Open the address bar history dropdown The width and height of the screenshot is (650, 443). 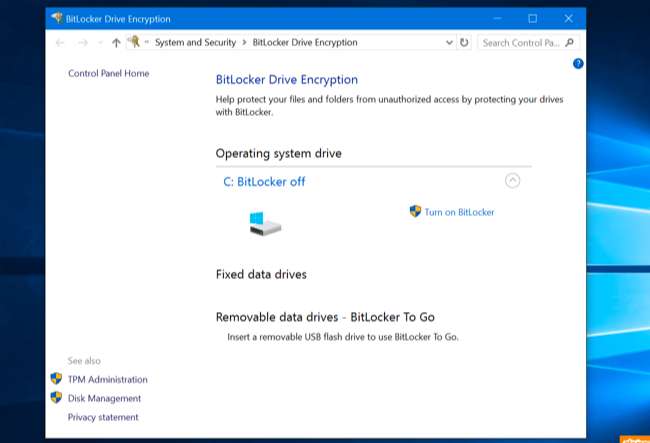[x=448, y=43]
